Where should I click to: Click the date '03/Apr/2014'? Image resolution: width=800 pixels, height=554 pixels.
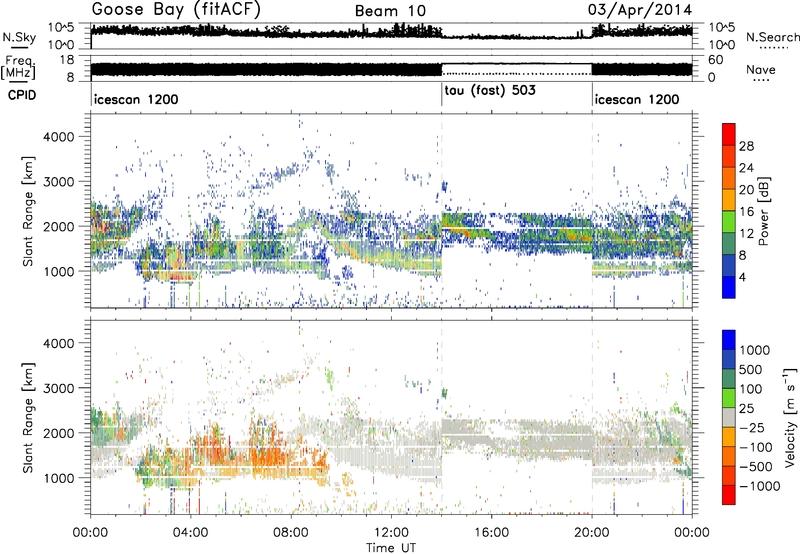[x=640, y=10]
